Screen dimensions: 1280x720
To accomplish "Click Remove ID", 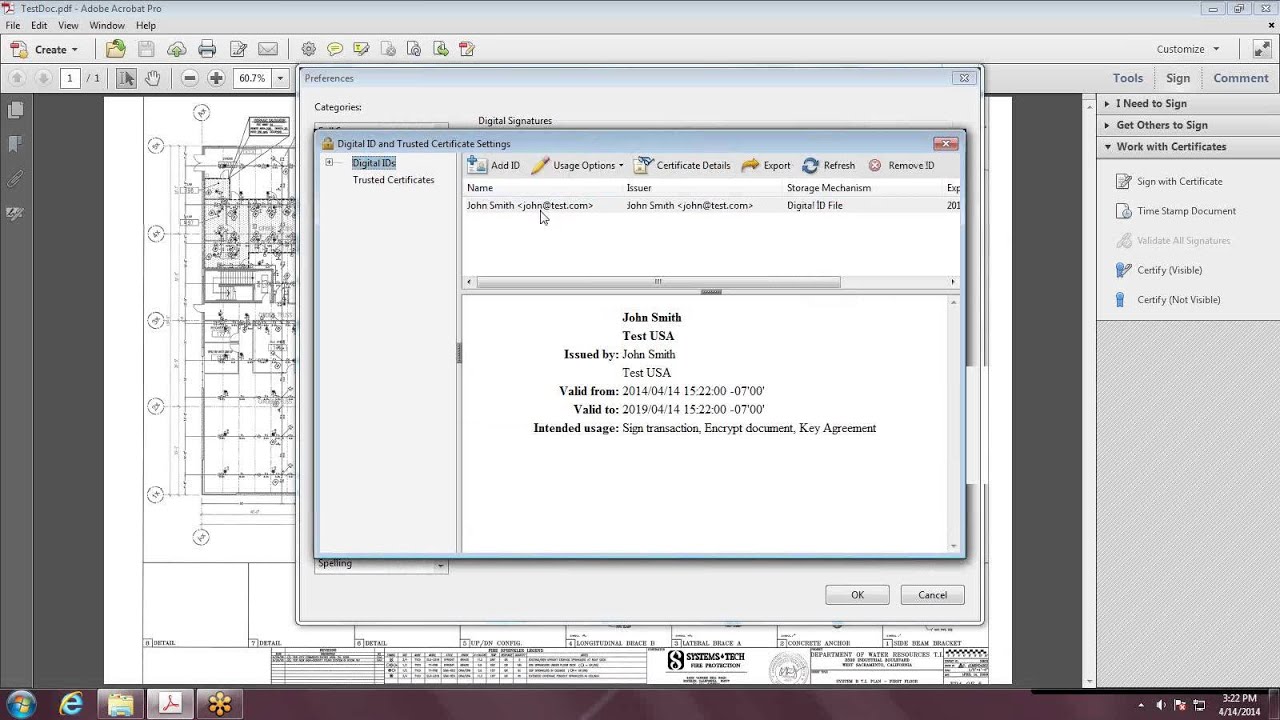I will click(901, 165).
